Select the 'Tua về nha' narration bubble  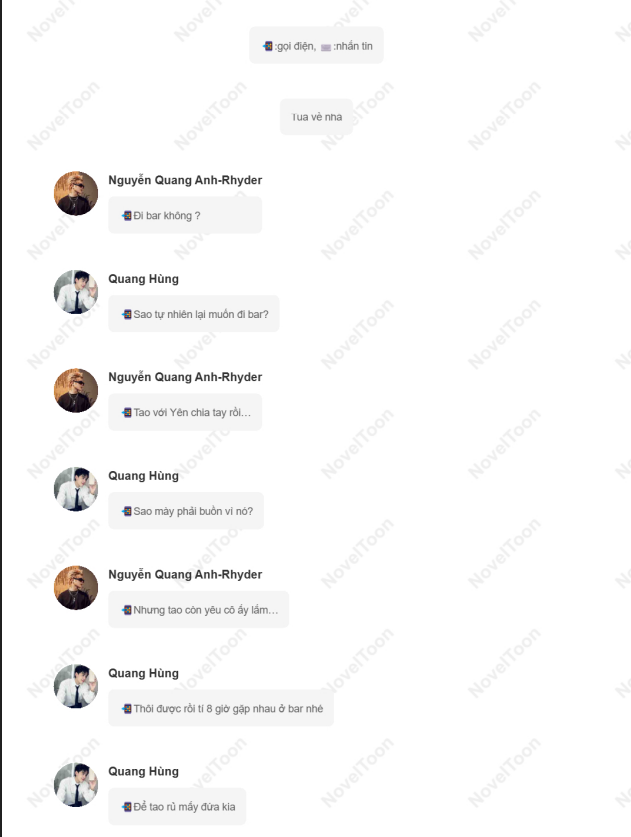tap(317, 117)
